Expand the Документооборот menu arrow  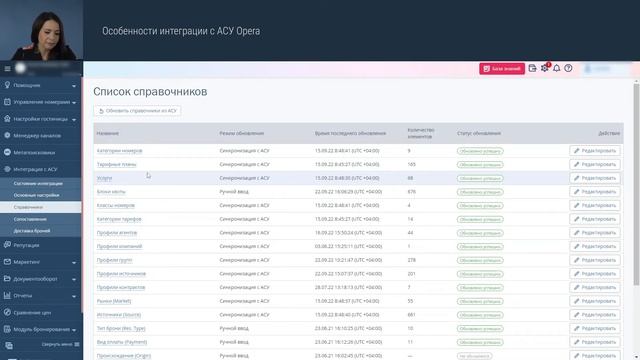(x=74, y=280)
